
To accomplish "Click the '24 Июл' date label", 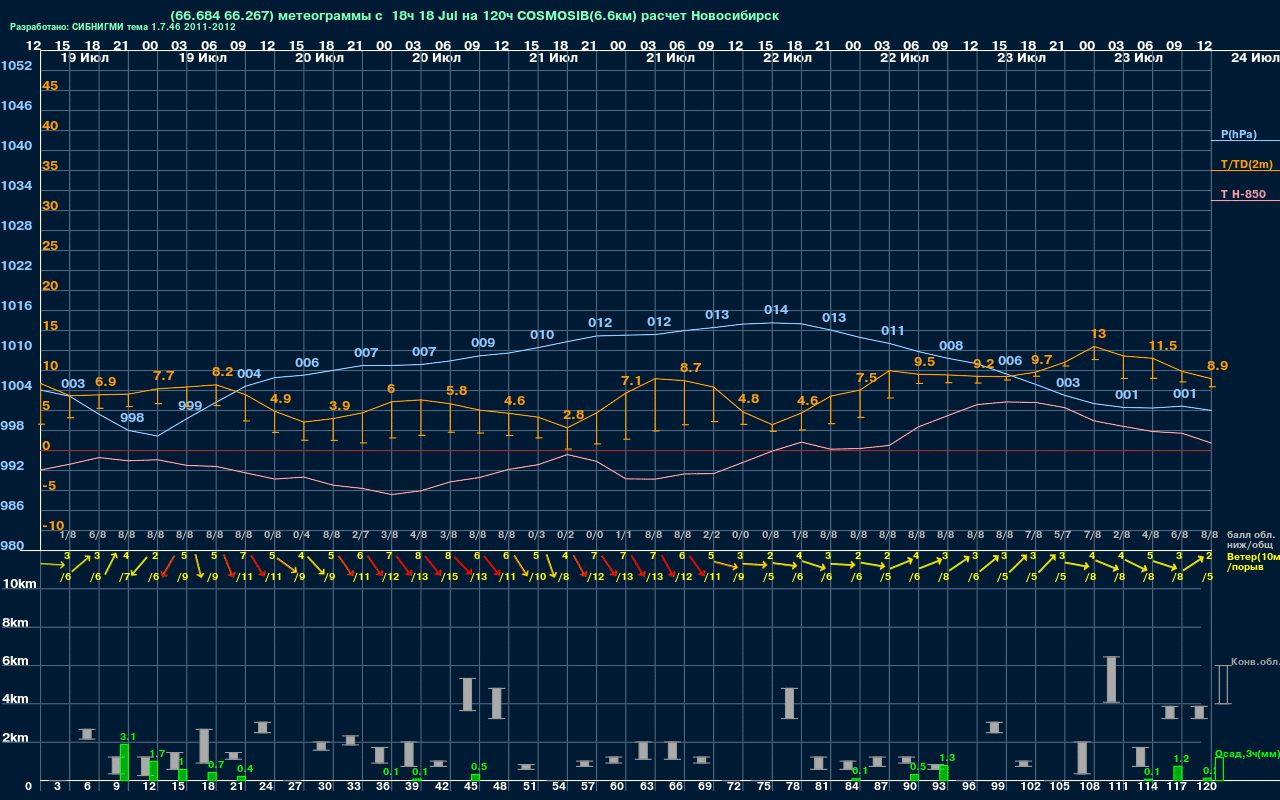I will (1253, 58).
